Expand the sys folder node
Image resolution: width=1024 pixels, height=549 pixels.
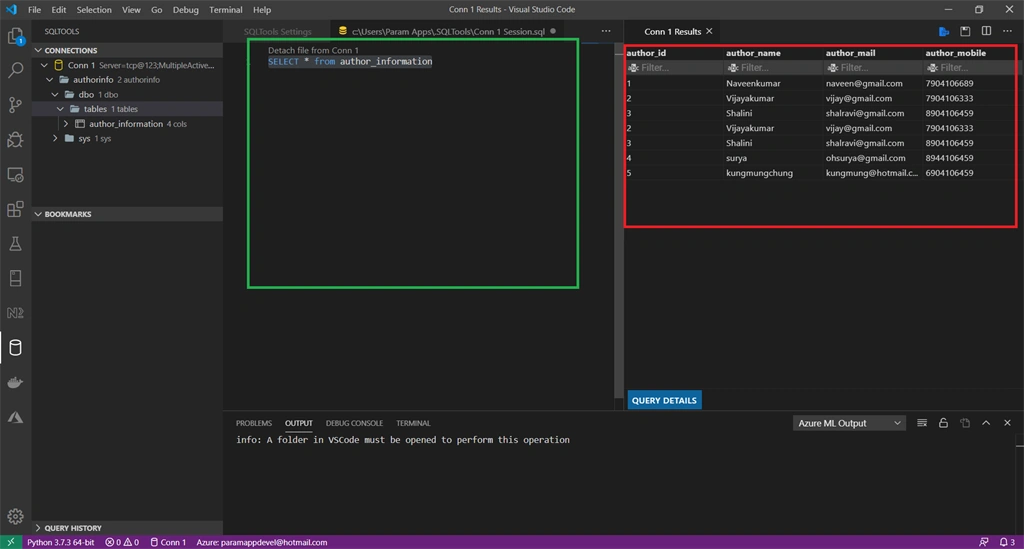click(55, 138)
